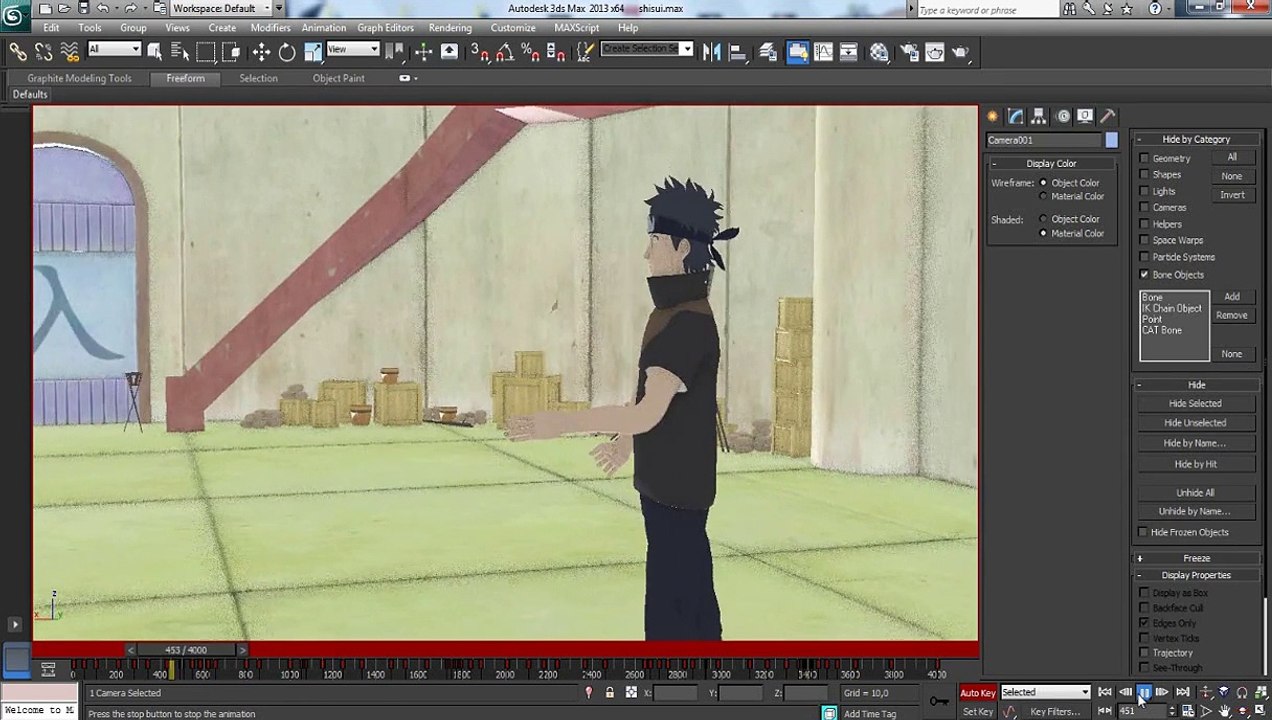Click the Invert category button
Screen dimensions: 1272x720
pyautogui.click(x=1232, y=195)
